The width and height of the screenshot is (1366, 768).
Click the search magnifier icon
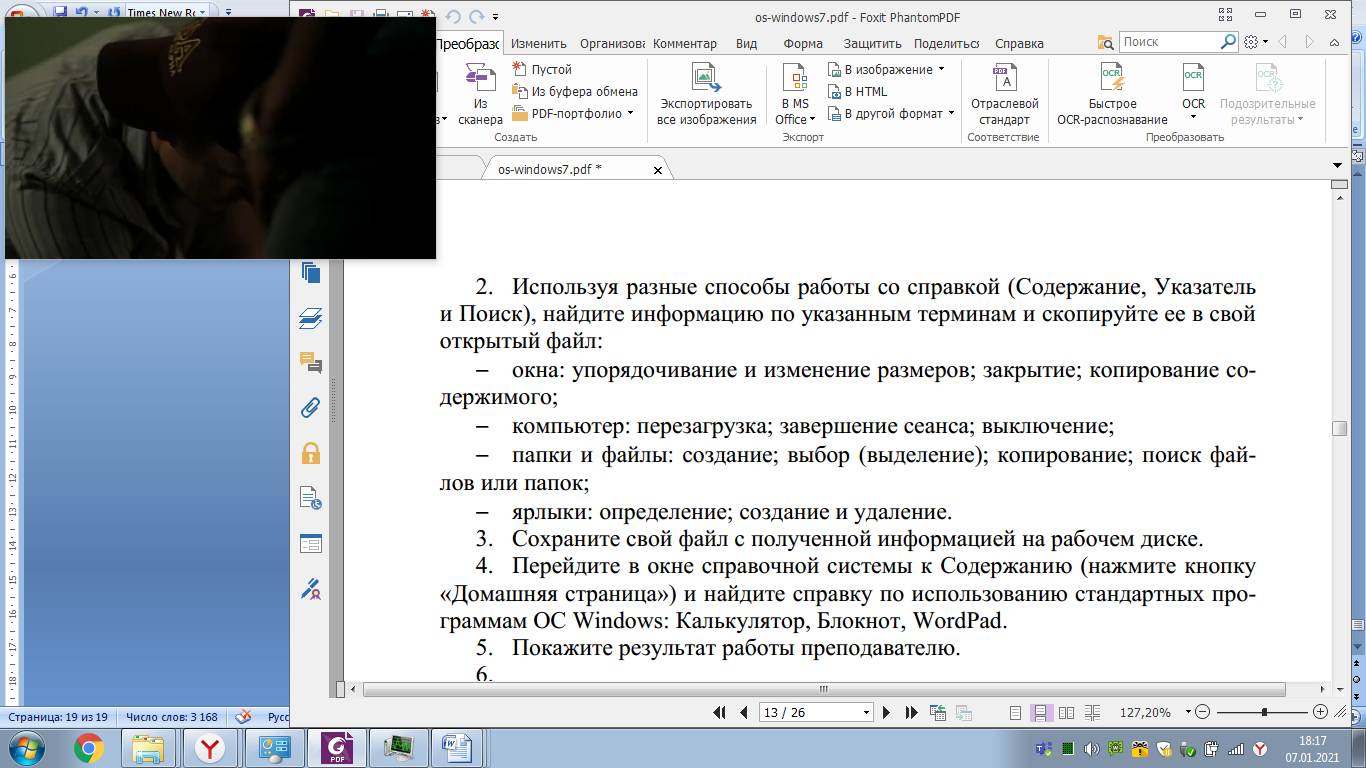coord(1228,42)
